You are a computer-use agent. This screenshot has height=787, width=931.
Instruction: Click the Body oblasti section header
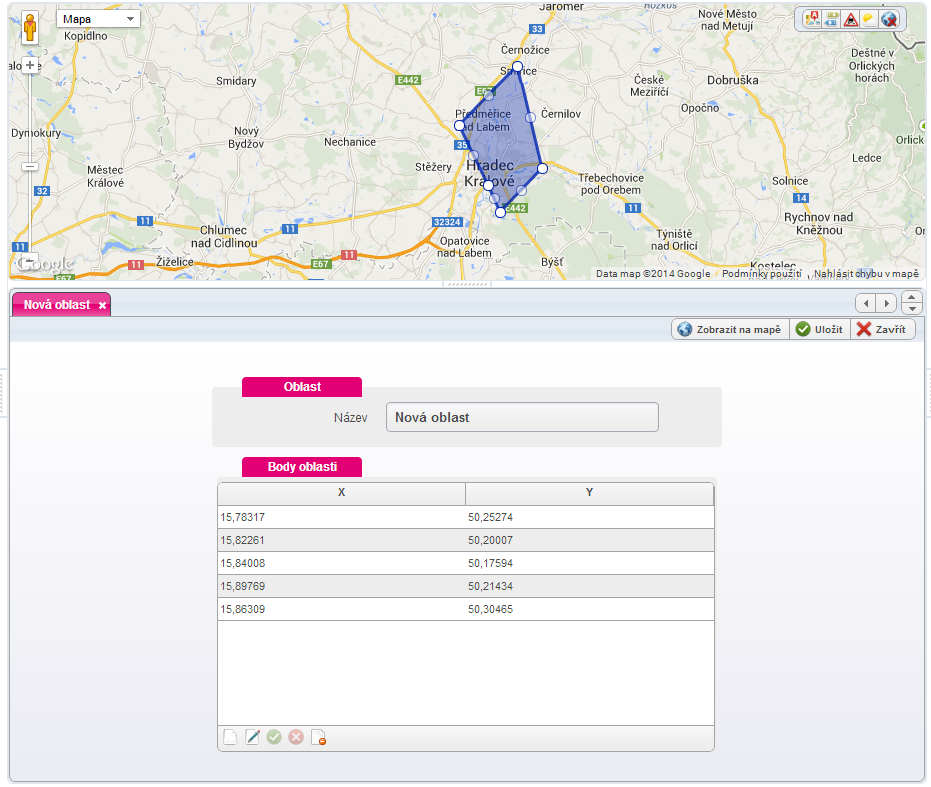(x=302, y=467)
